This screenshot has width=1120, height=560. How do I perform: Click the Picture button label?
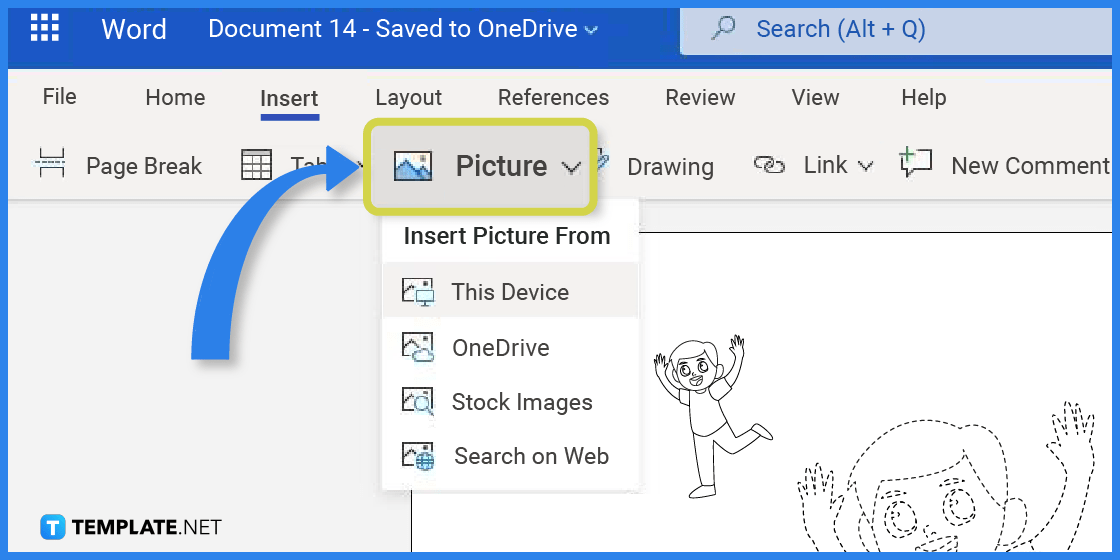point(501,166)
